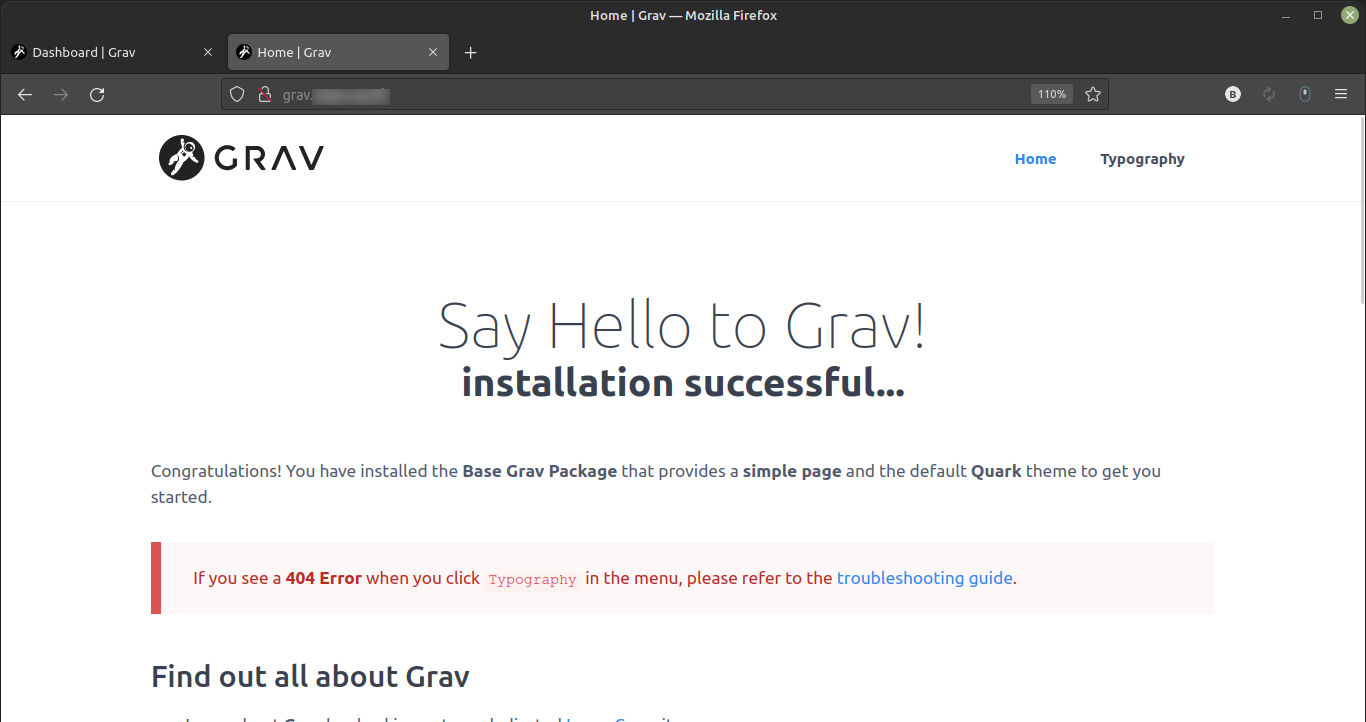Click the 110% zoom level indicator

1051,95
